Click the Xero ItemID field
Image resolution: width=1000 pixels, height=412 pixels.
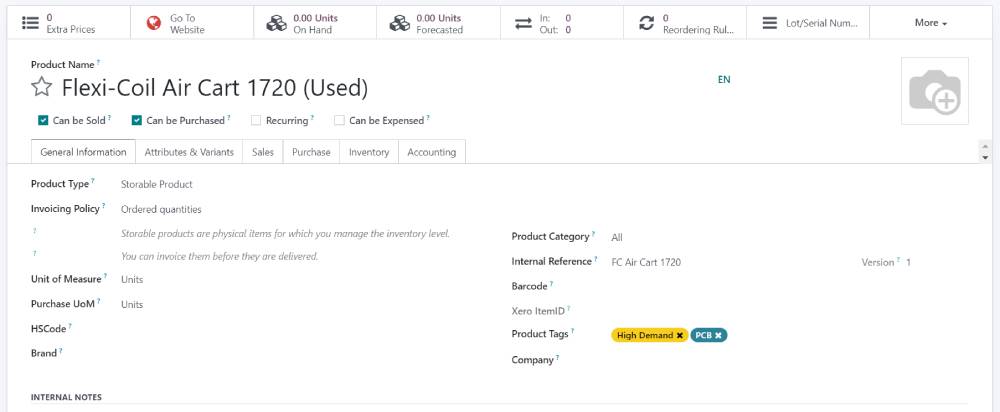[x=789, y=311]
